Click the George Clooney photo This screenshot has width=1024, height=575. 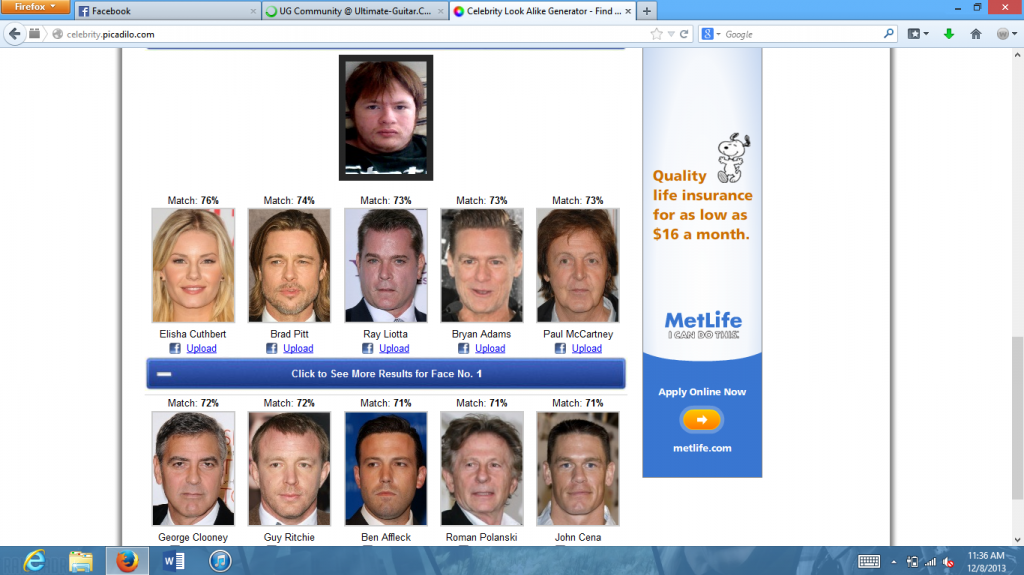pyautogui.click(x=193, y=468)
